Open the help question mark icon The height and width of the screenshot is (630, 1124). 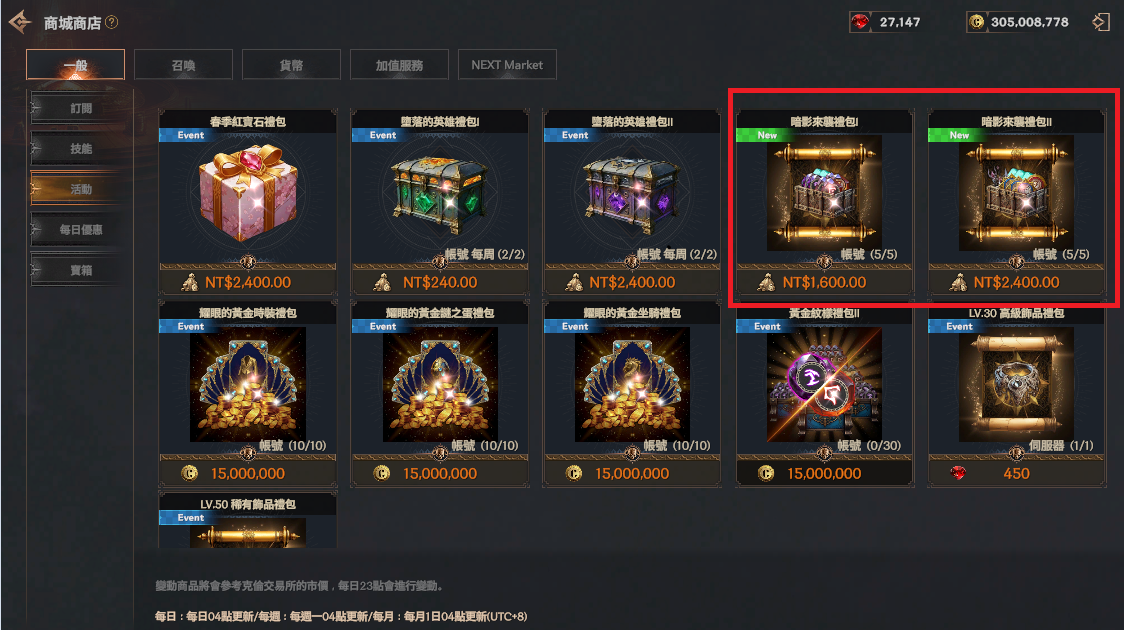tap(111, 22)
